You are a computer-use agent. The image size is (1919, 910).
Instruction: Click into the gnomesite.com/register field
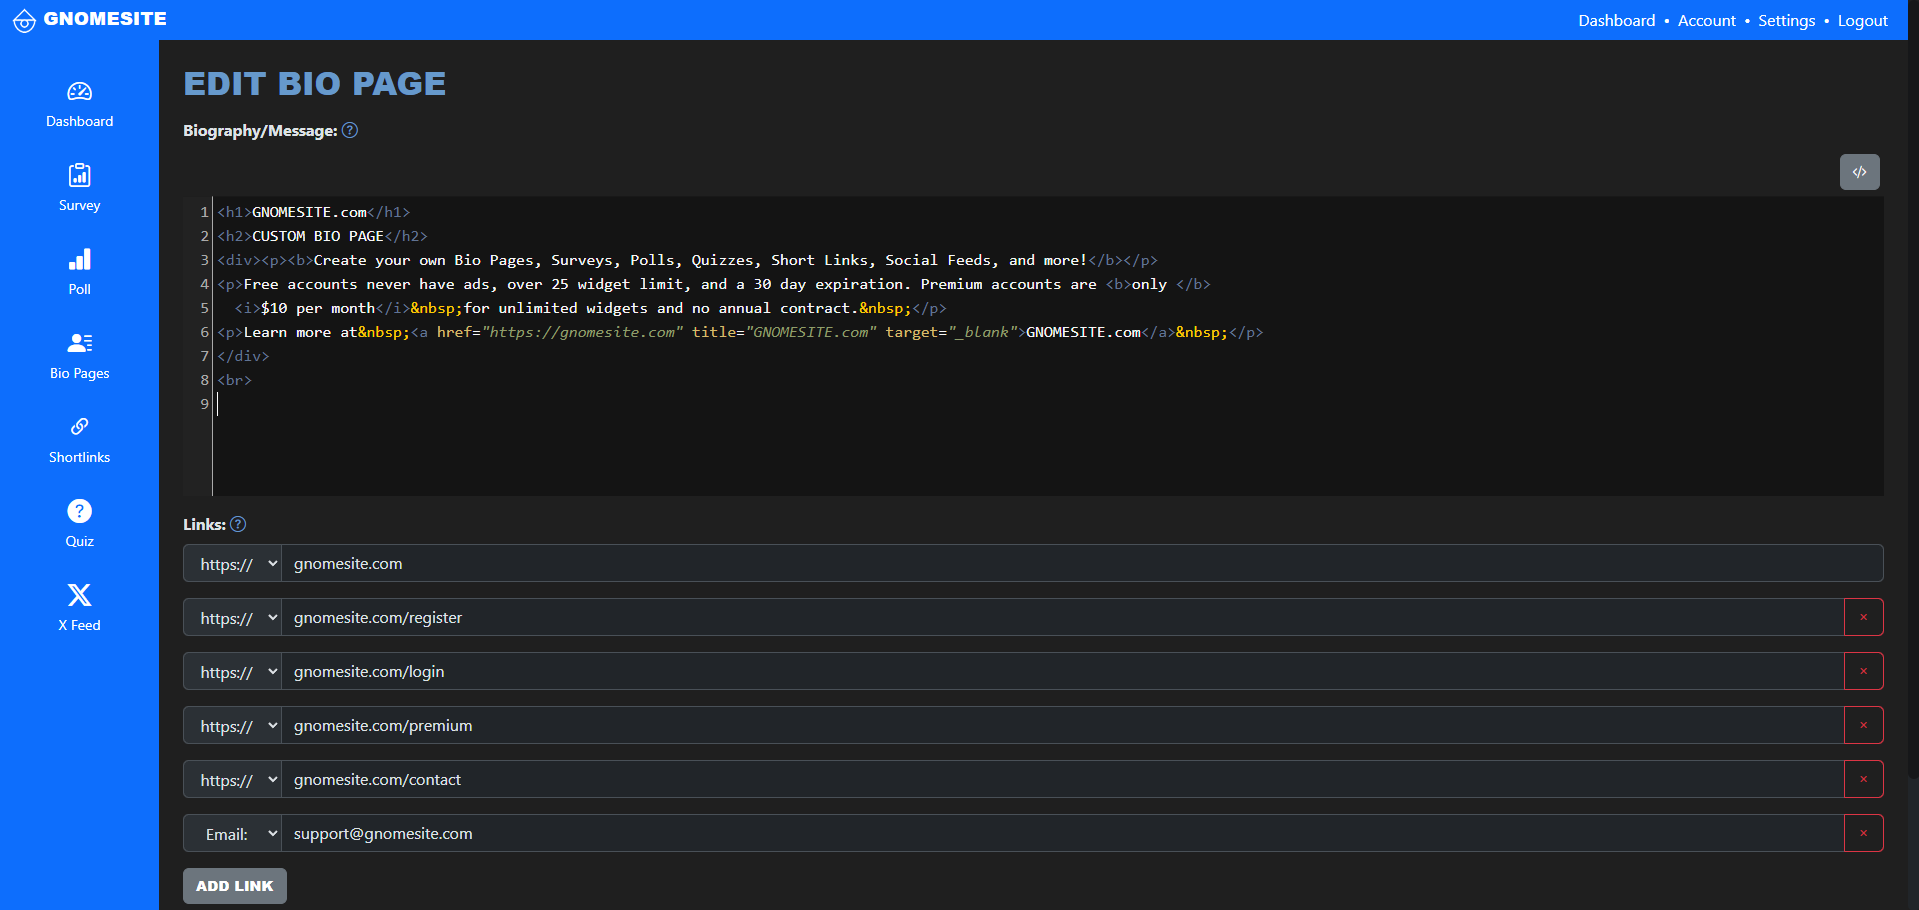[x=1062, y=617]
